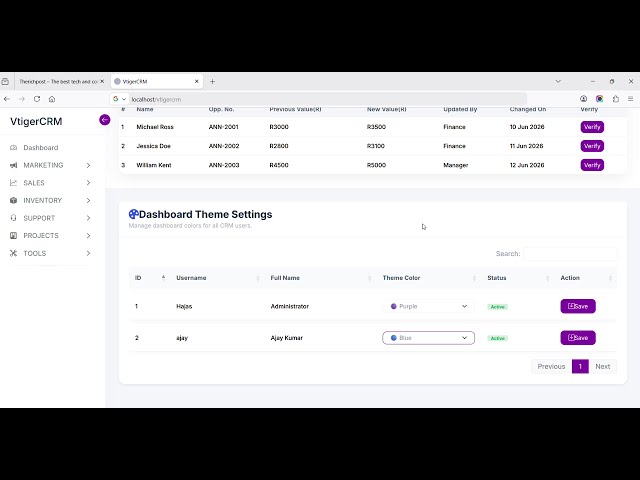This screenshot has height=480, width=640.
Task: Sort table by Theme Color column
Action: click(x=429, y=278)
